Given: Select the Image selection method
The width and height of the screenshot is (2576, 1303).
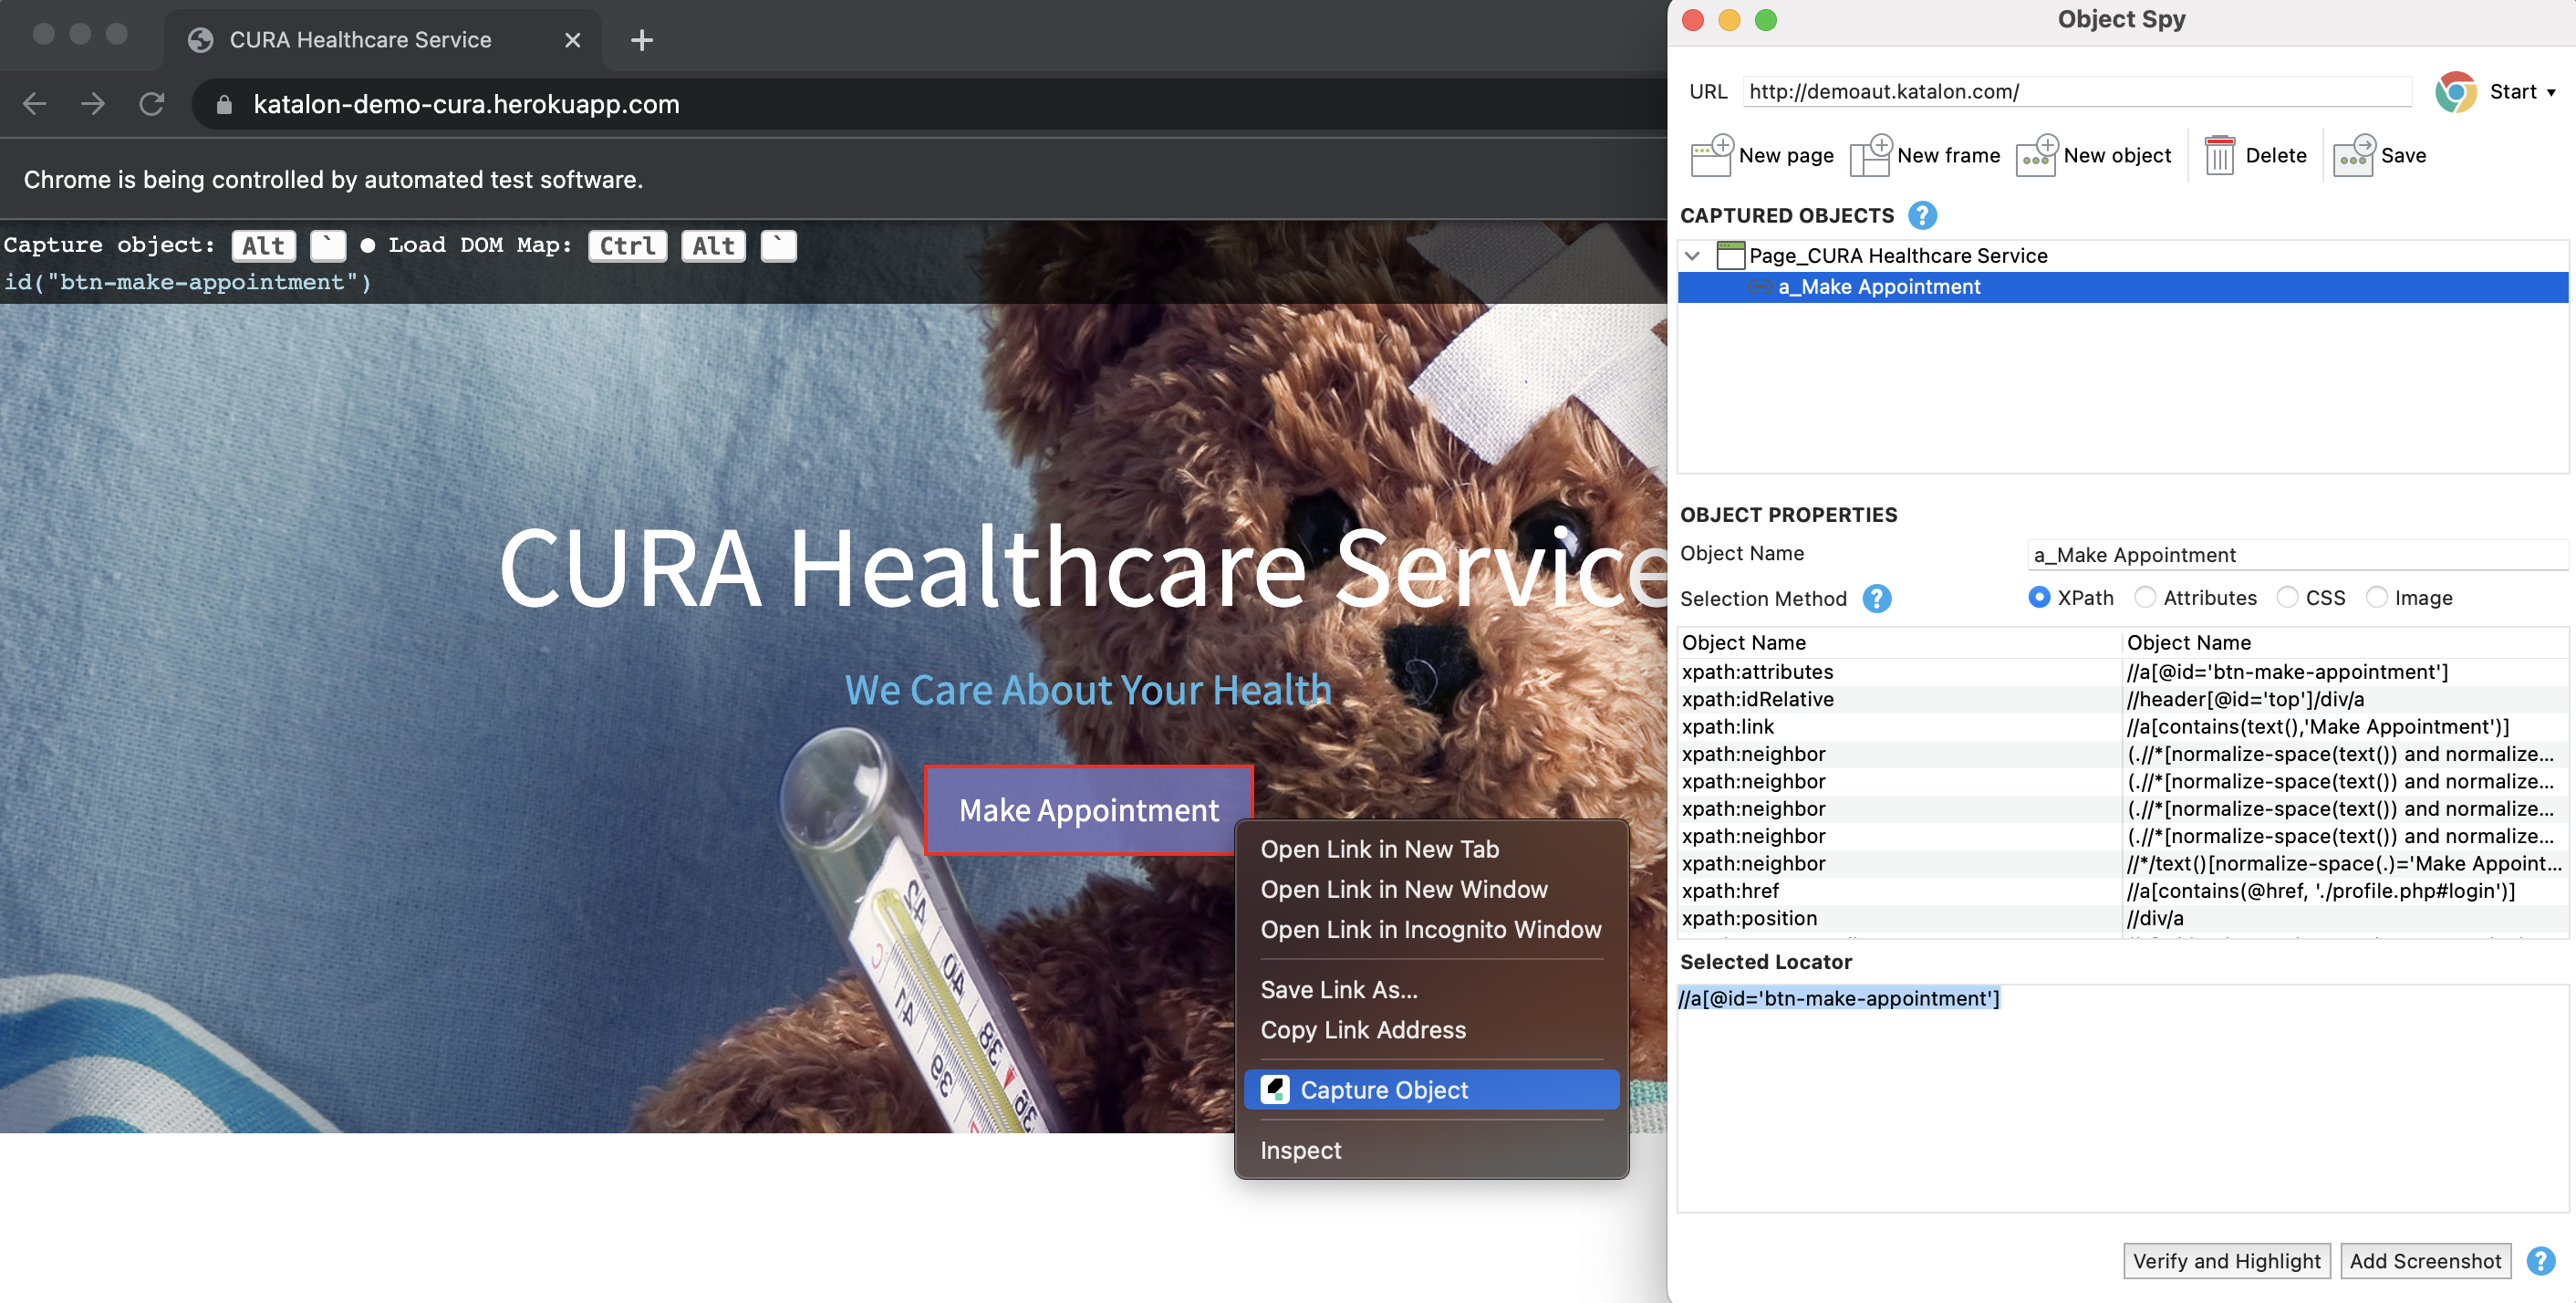Looking at the screenshot, I should 2376,597.
